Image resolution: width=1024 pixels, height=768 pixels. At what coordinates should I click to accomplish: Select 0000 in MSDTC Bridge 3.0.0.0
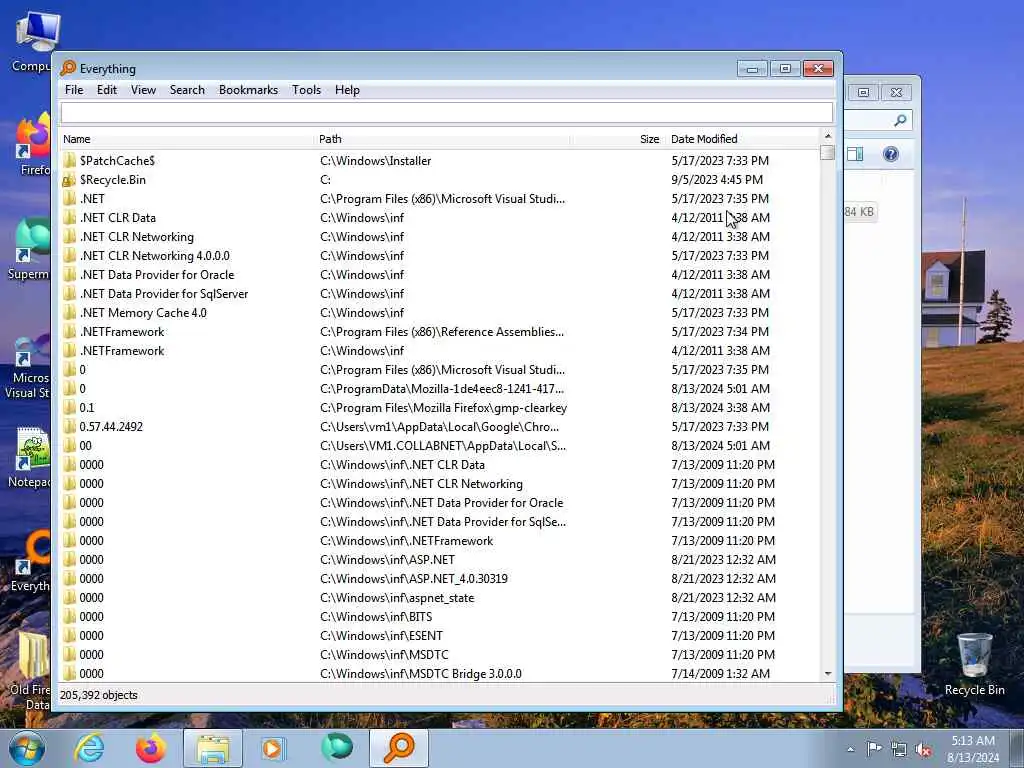91,673
